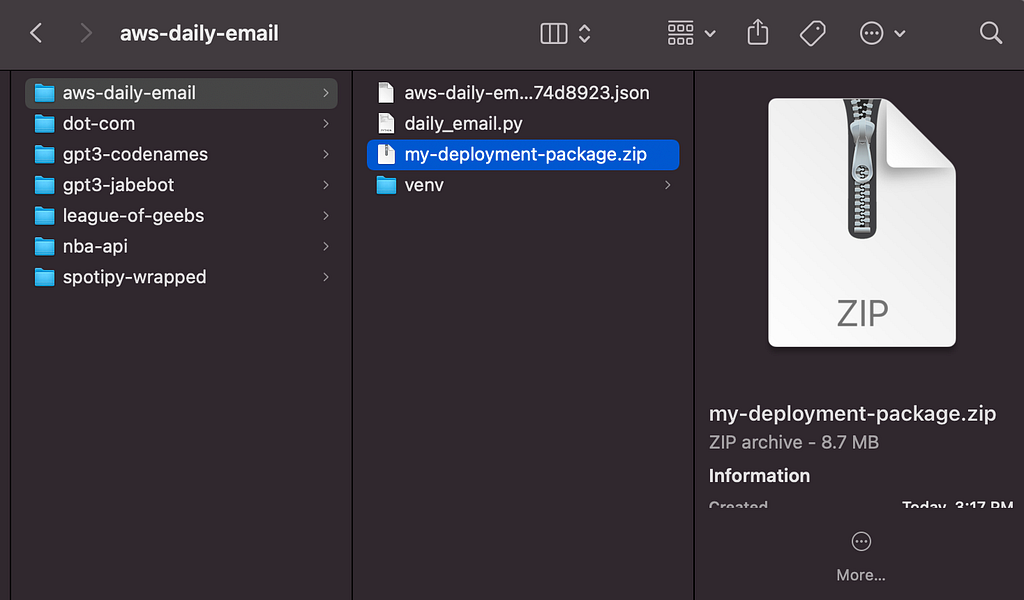The image size is (1024, 600).
Task: Click the JSON file document icon
Action: [x=386, y=93]
